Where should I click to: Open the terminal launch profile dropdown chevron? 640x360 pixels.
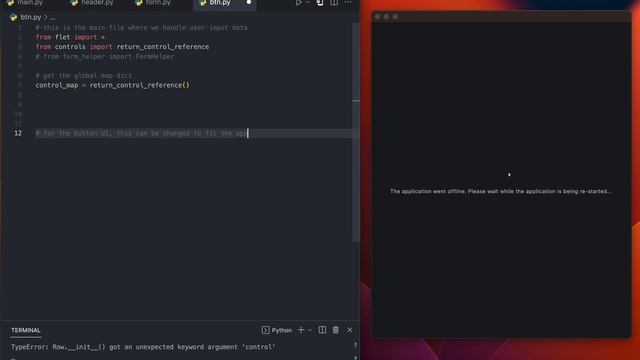(x=310, y=330)
